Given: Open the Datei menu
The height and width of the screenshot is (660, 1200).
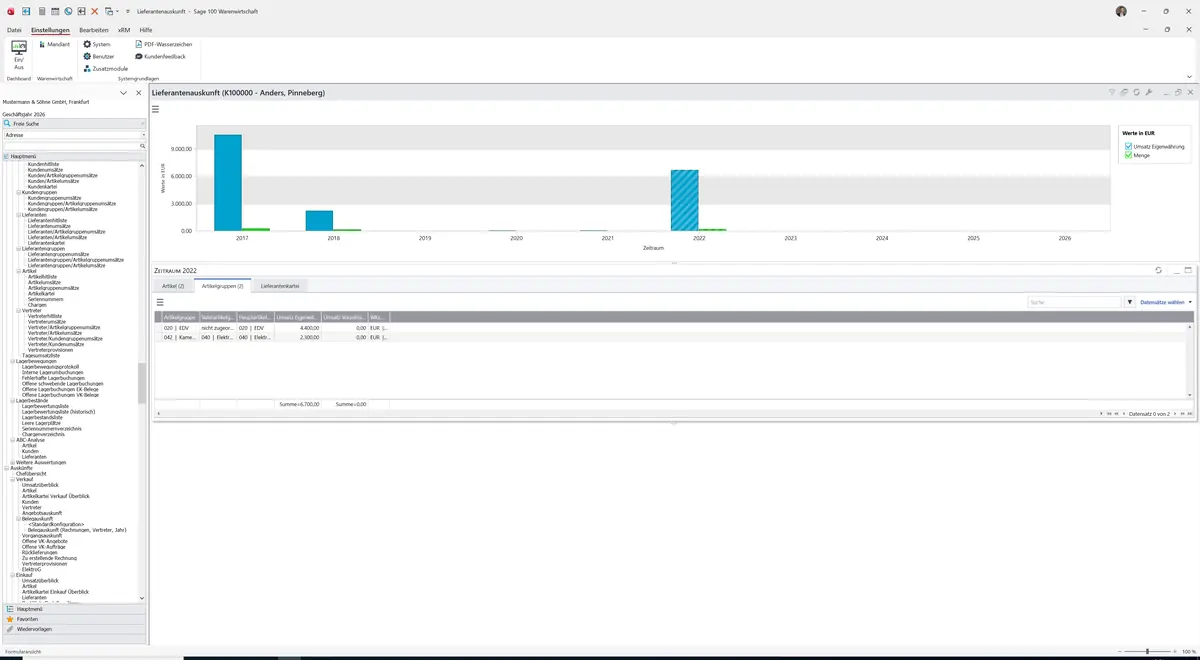Looking at the screenshot, I should pos(14,30).
